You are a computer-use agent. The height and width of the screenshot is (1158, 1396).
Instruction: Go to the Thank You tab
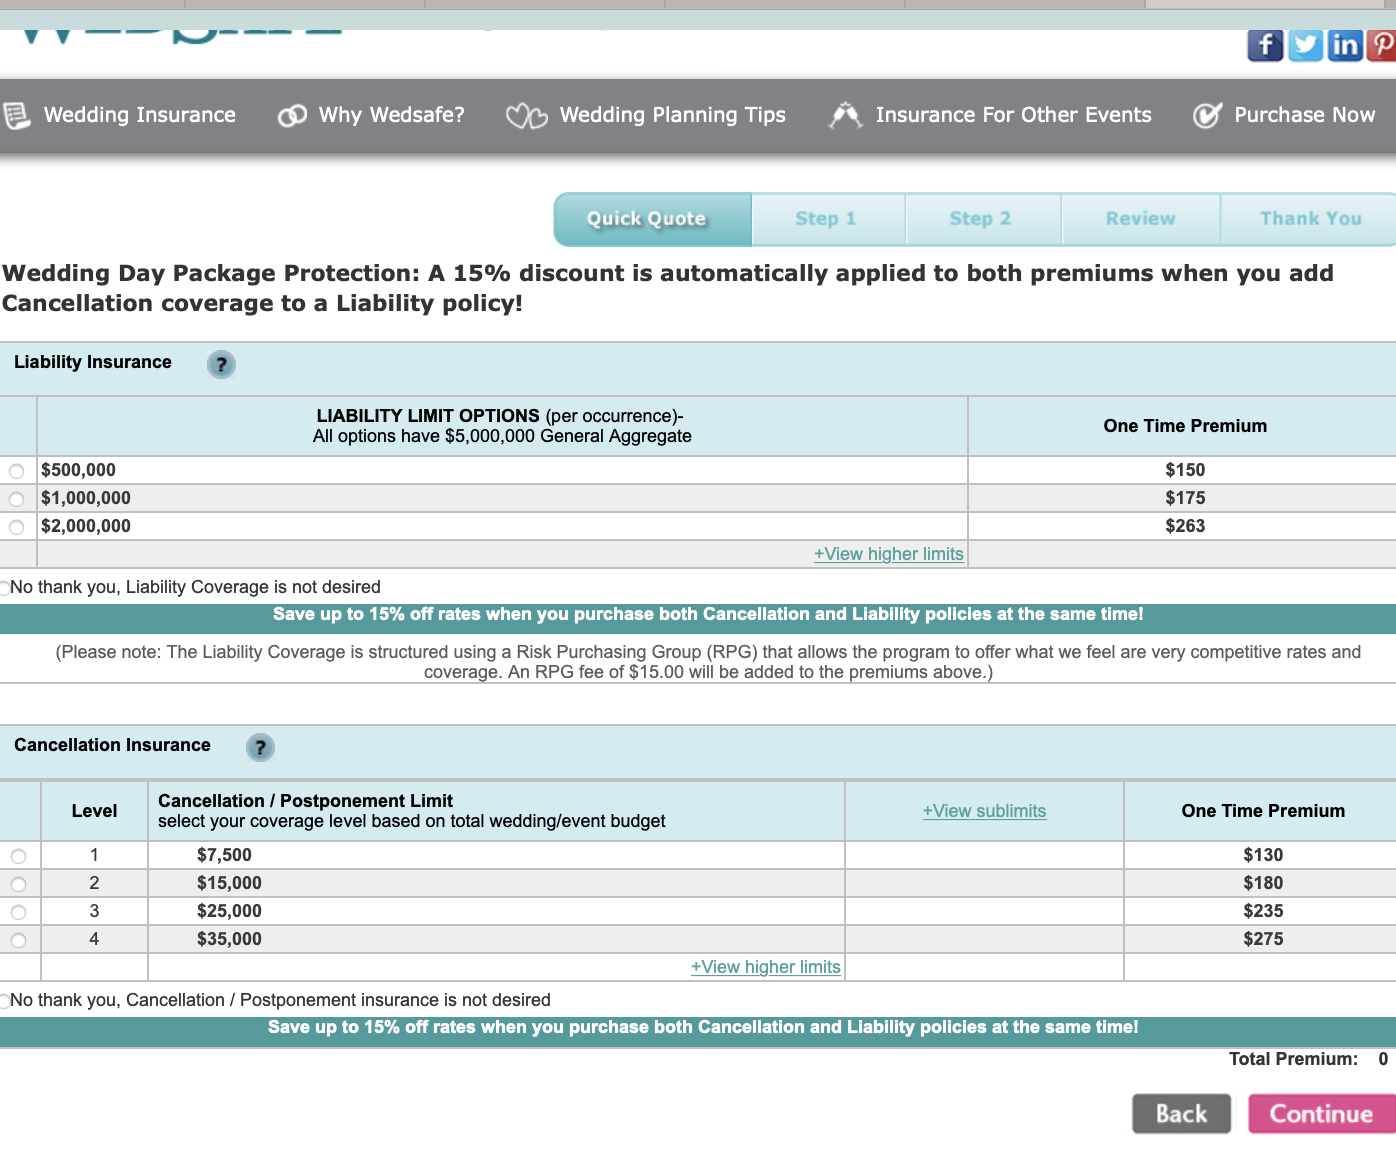coord(1309,219)
